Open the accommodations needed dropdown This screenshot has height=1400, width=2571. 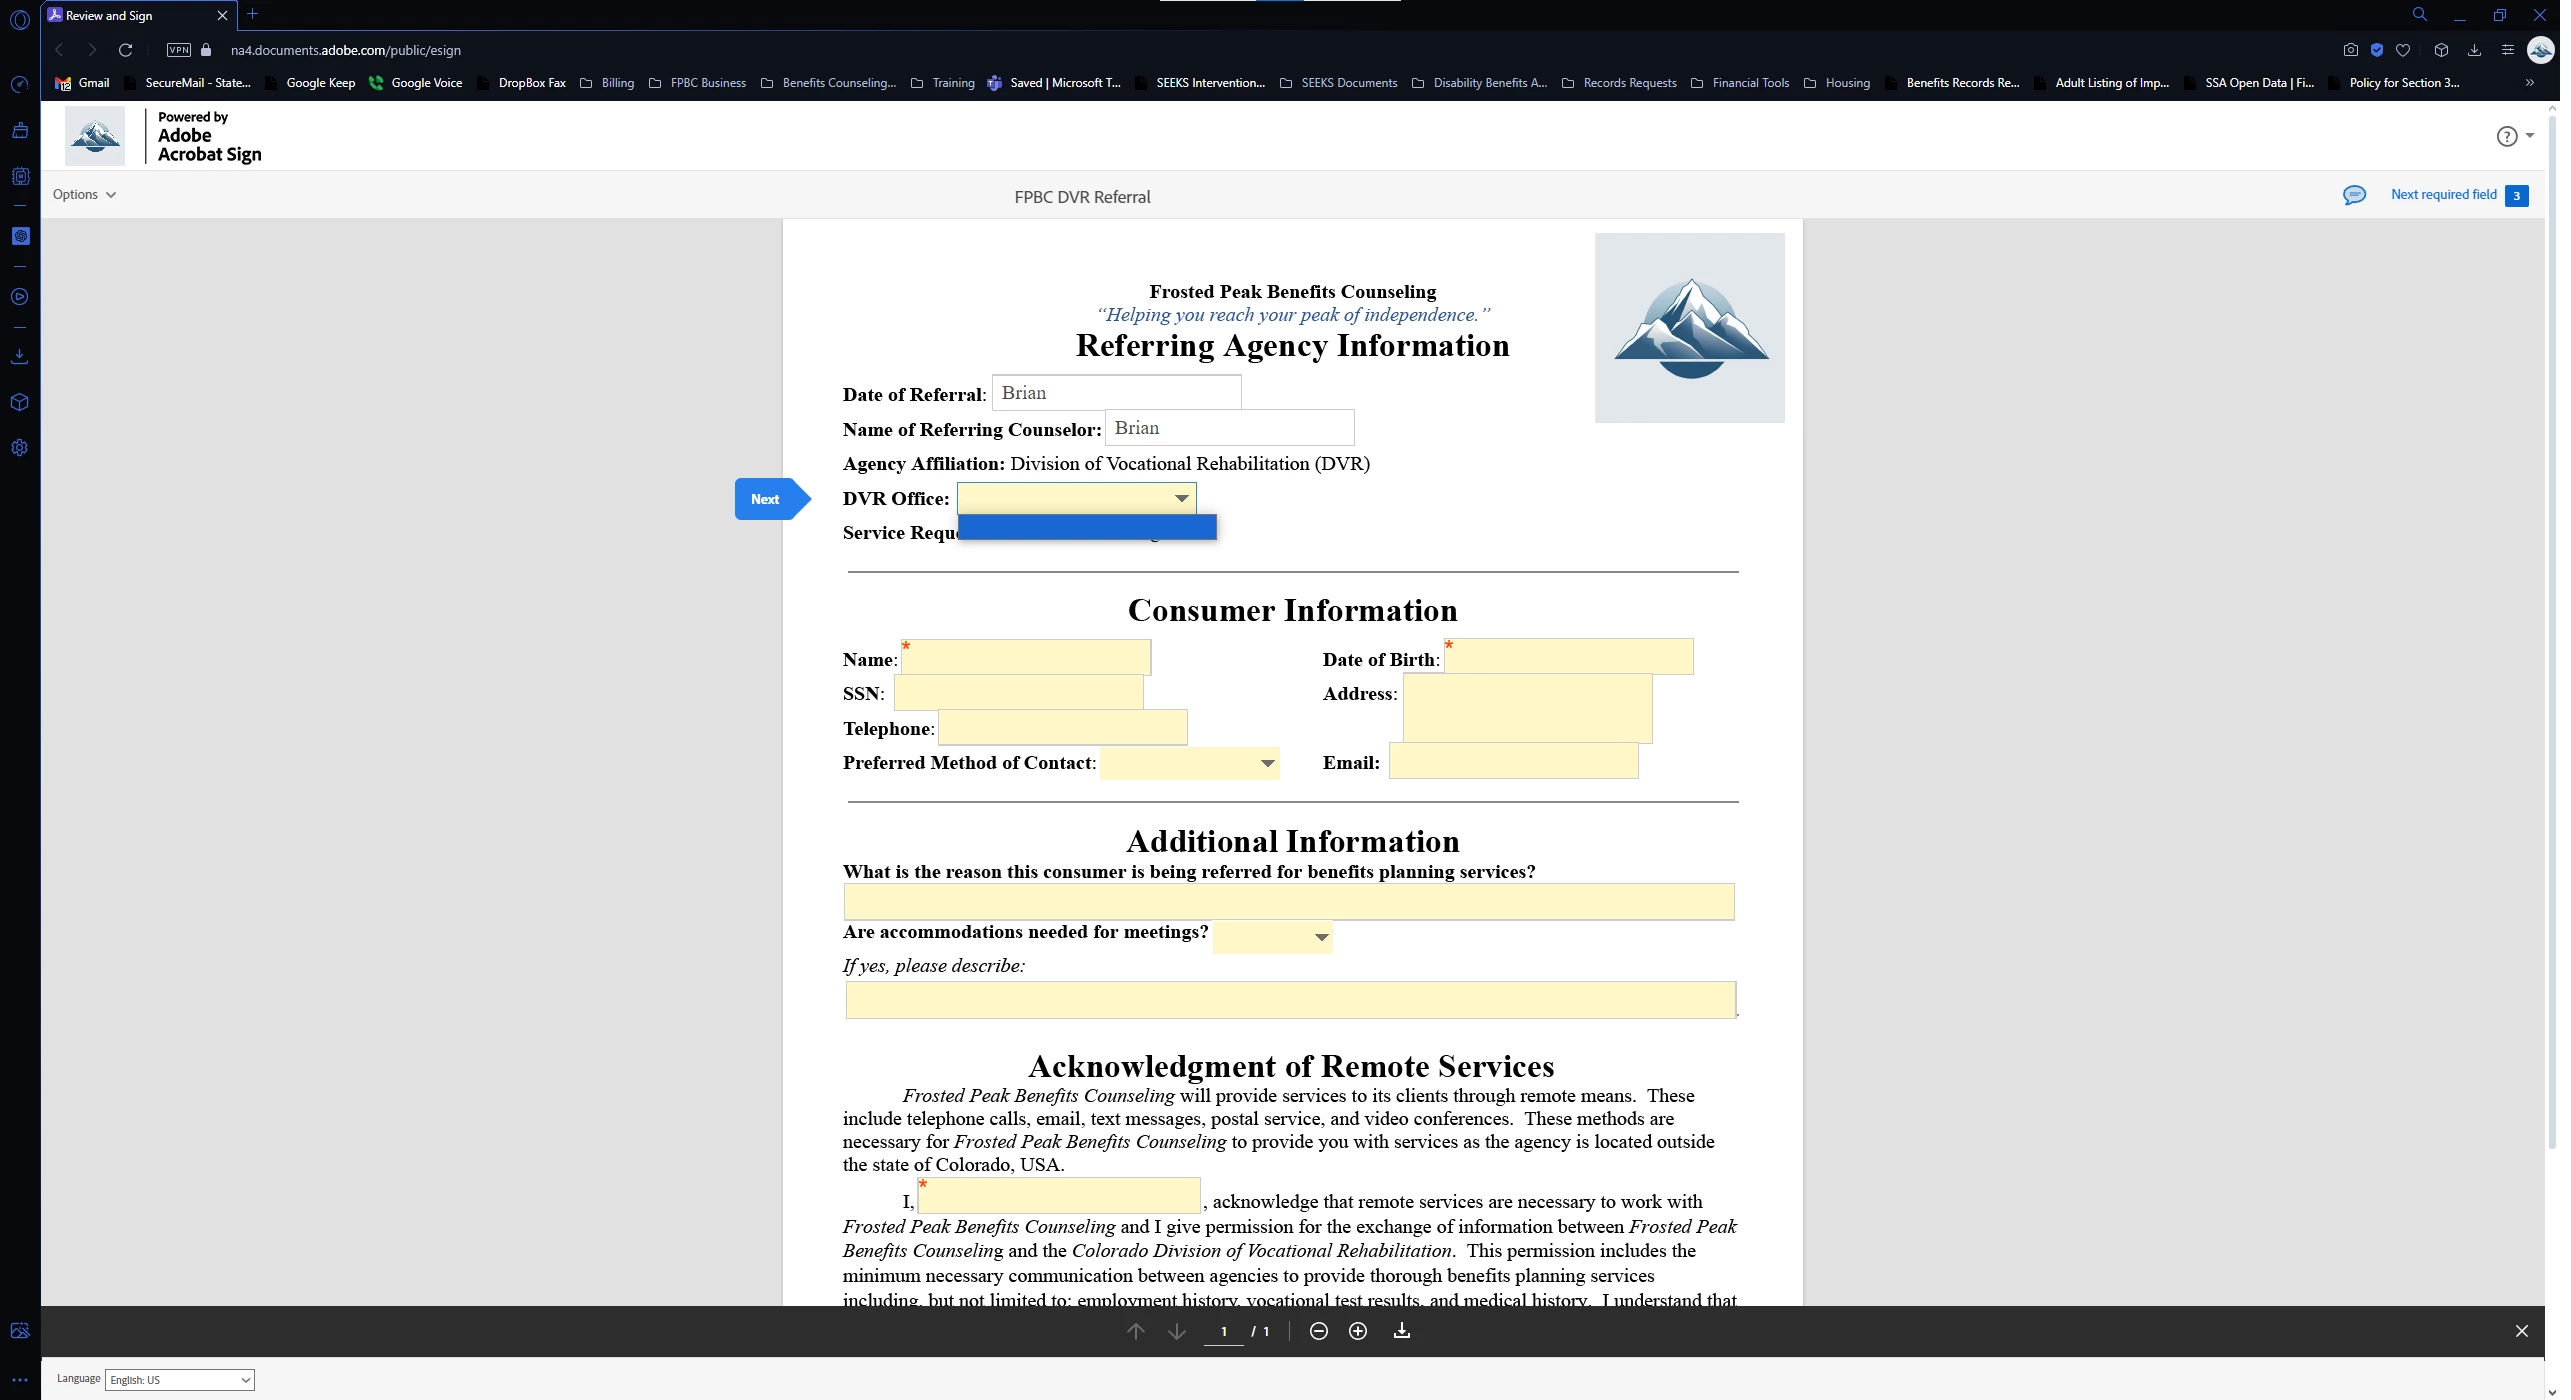pos(1321,937)
